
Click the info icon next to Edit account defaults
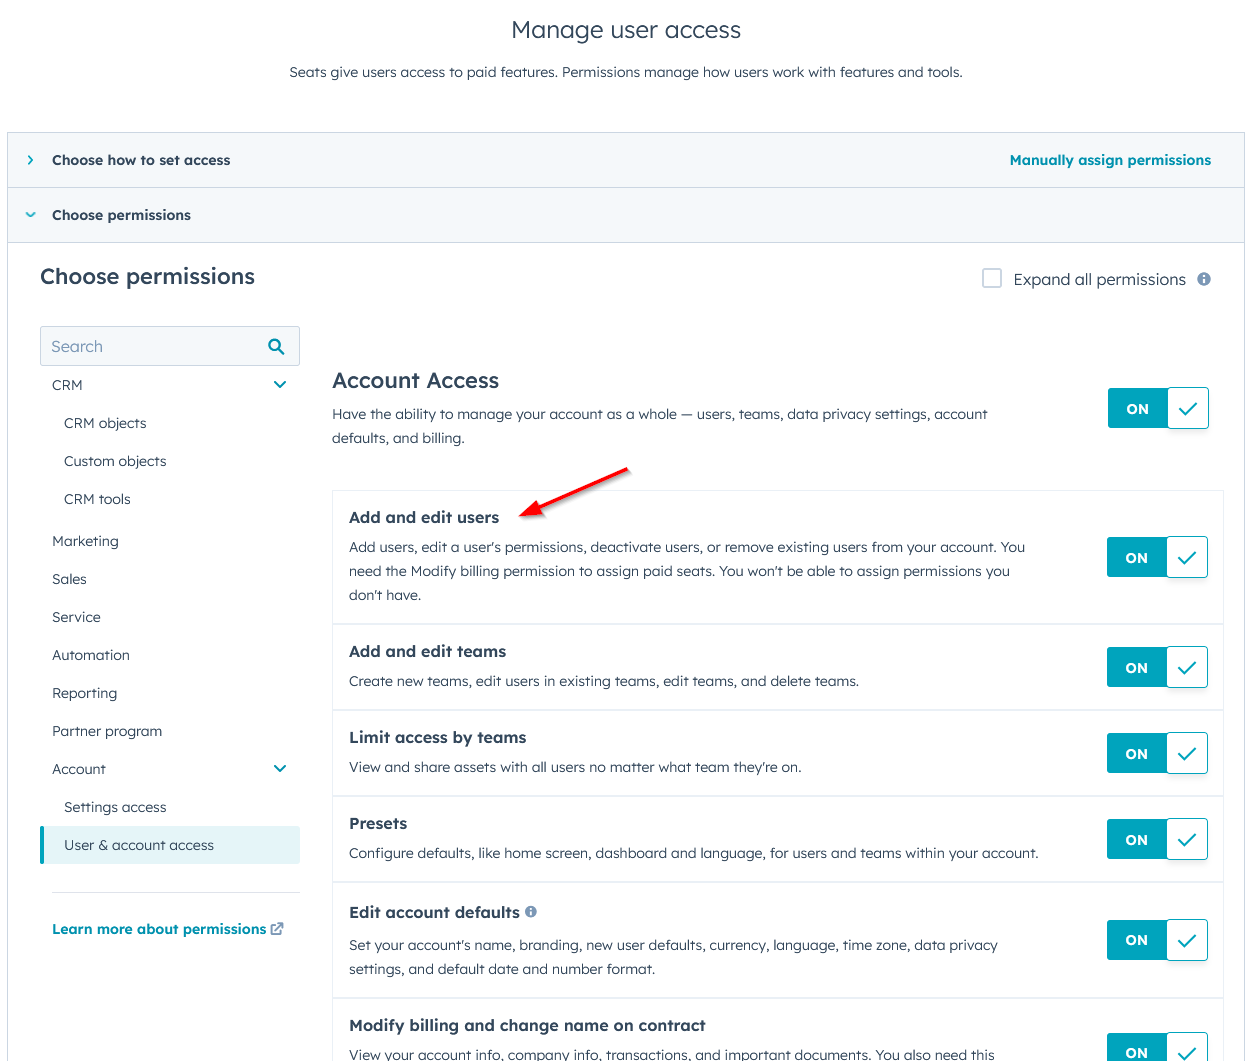point(531,911)
